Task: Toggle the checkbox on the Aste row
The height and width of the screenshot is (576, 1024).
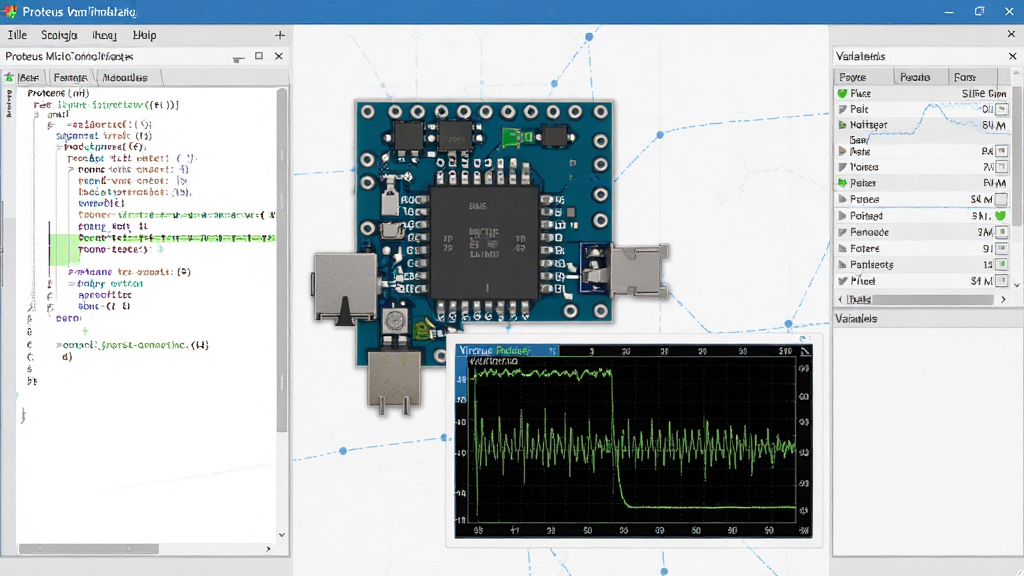Action: click(1002, 152)
